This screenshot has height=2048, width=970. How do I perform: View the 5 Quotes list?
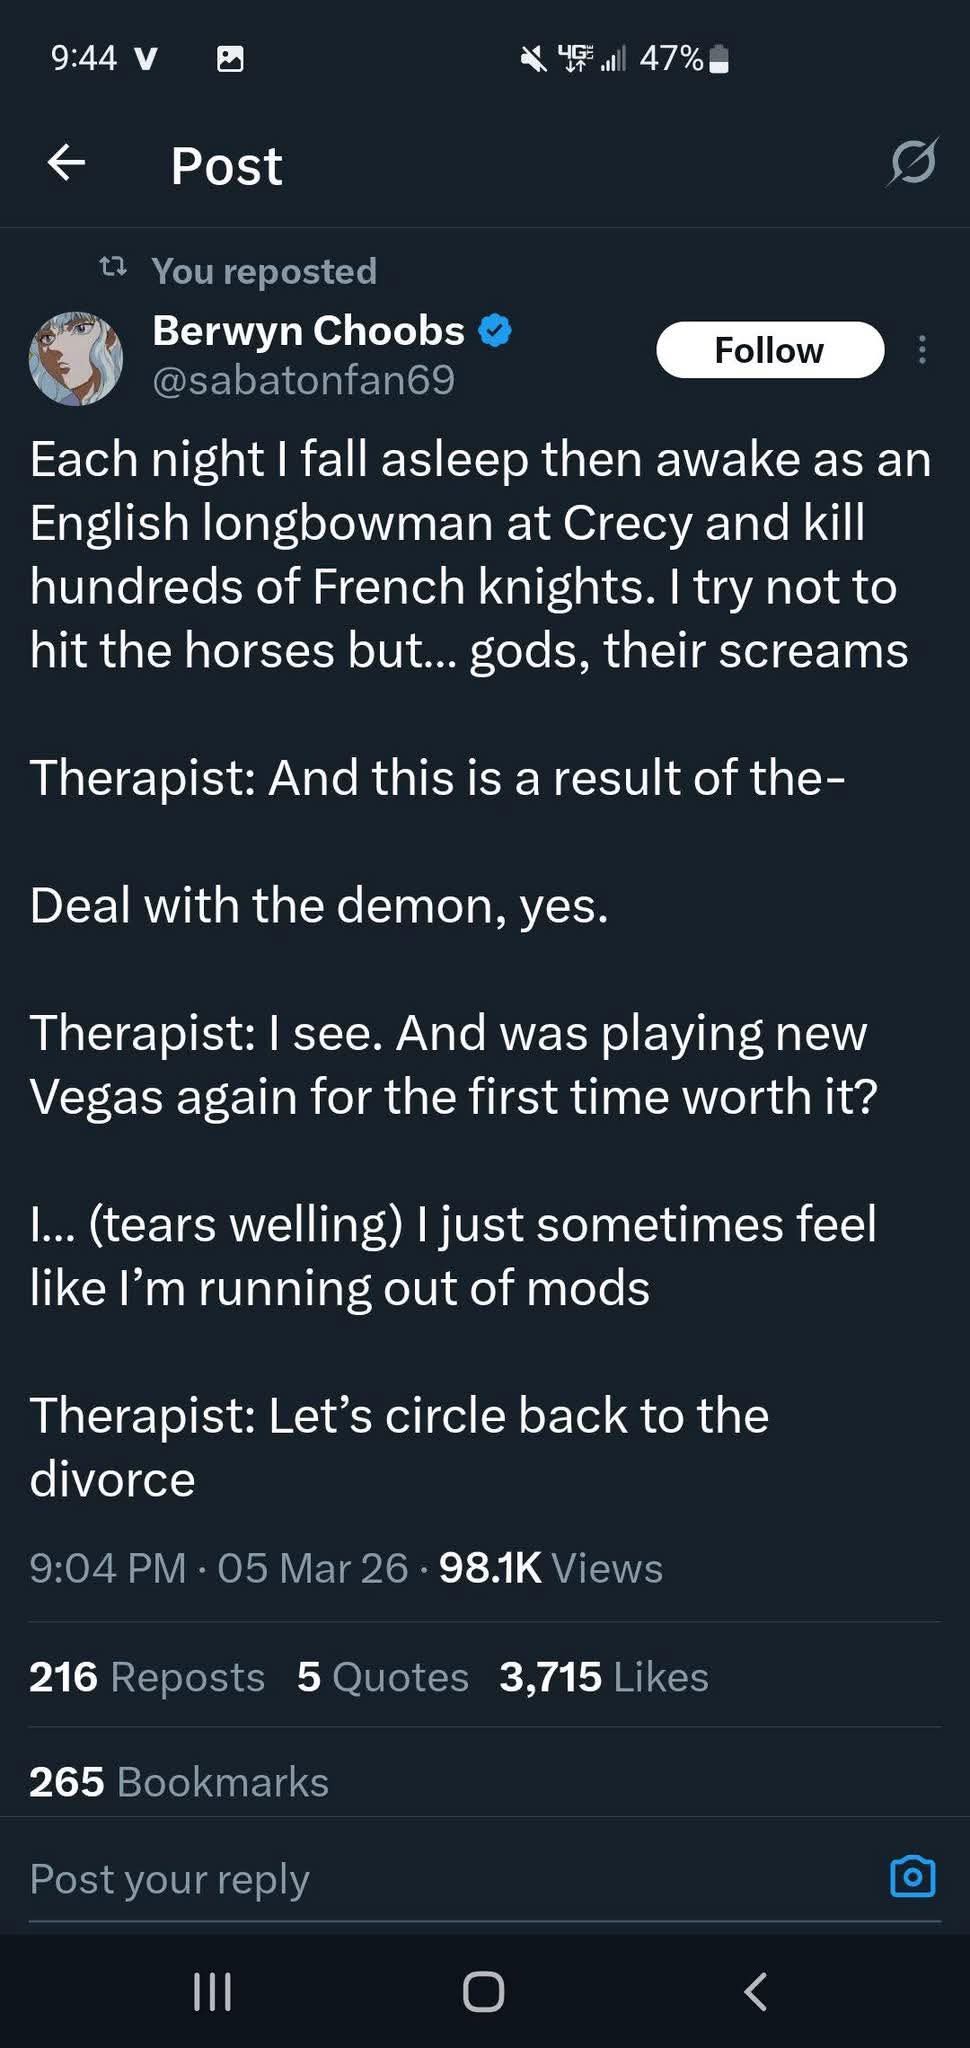382,1677
